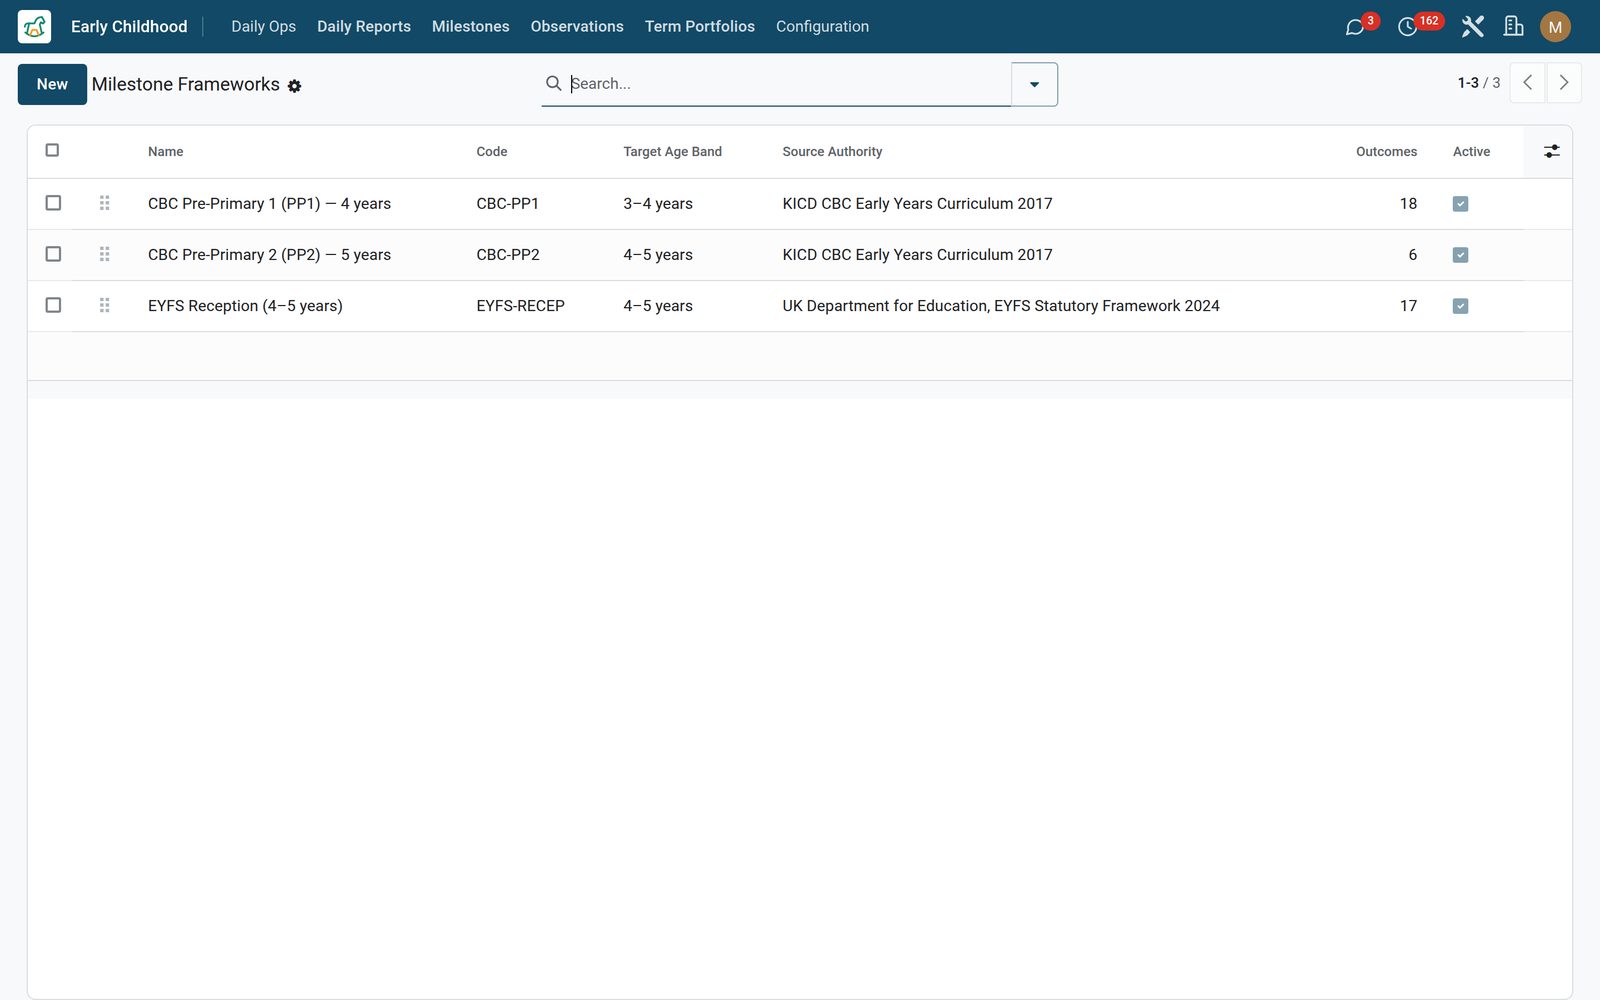Sort by the Code column header
Screen dimensions: 1600x1000
[x=491, y=152]
